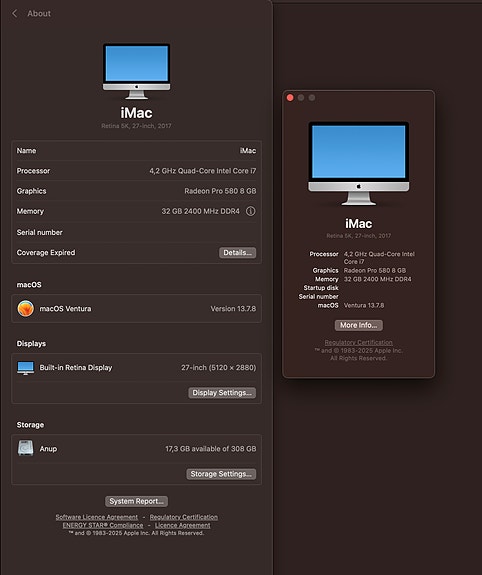Click More Info in small window
The height and width of the screenshot is (575, 482).
[x=358, y=325]
